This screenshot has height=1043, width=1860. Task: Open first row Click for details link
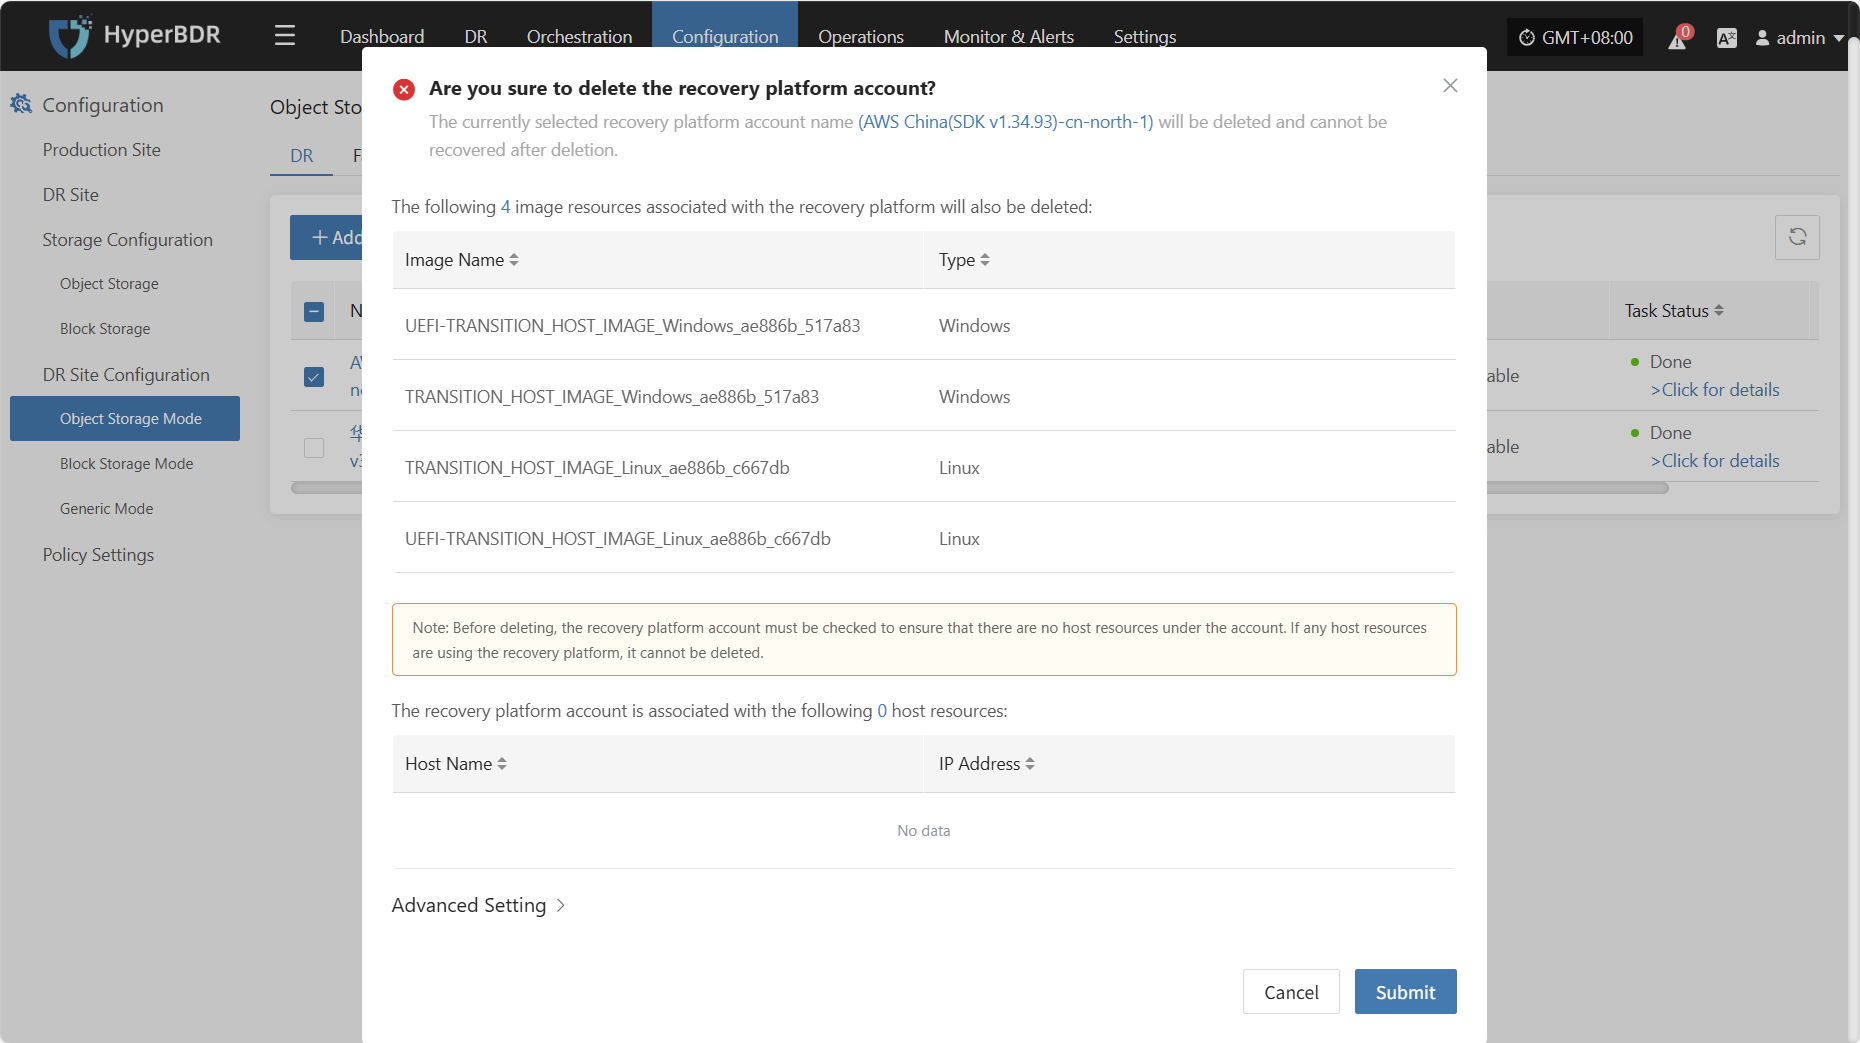click(1715, 390)
